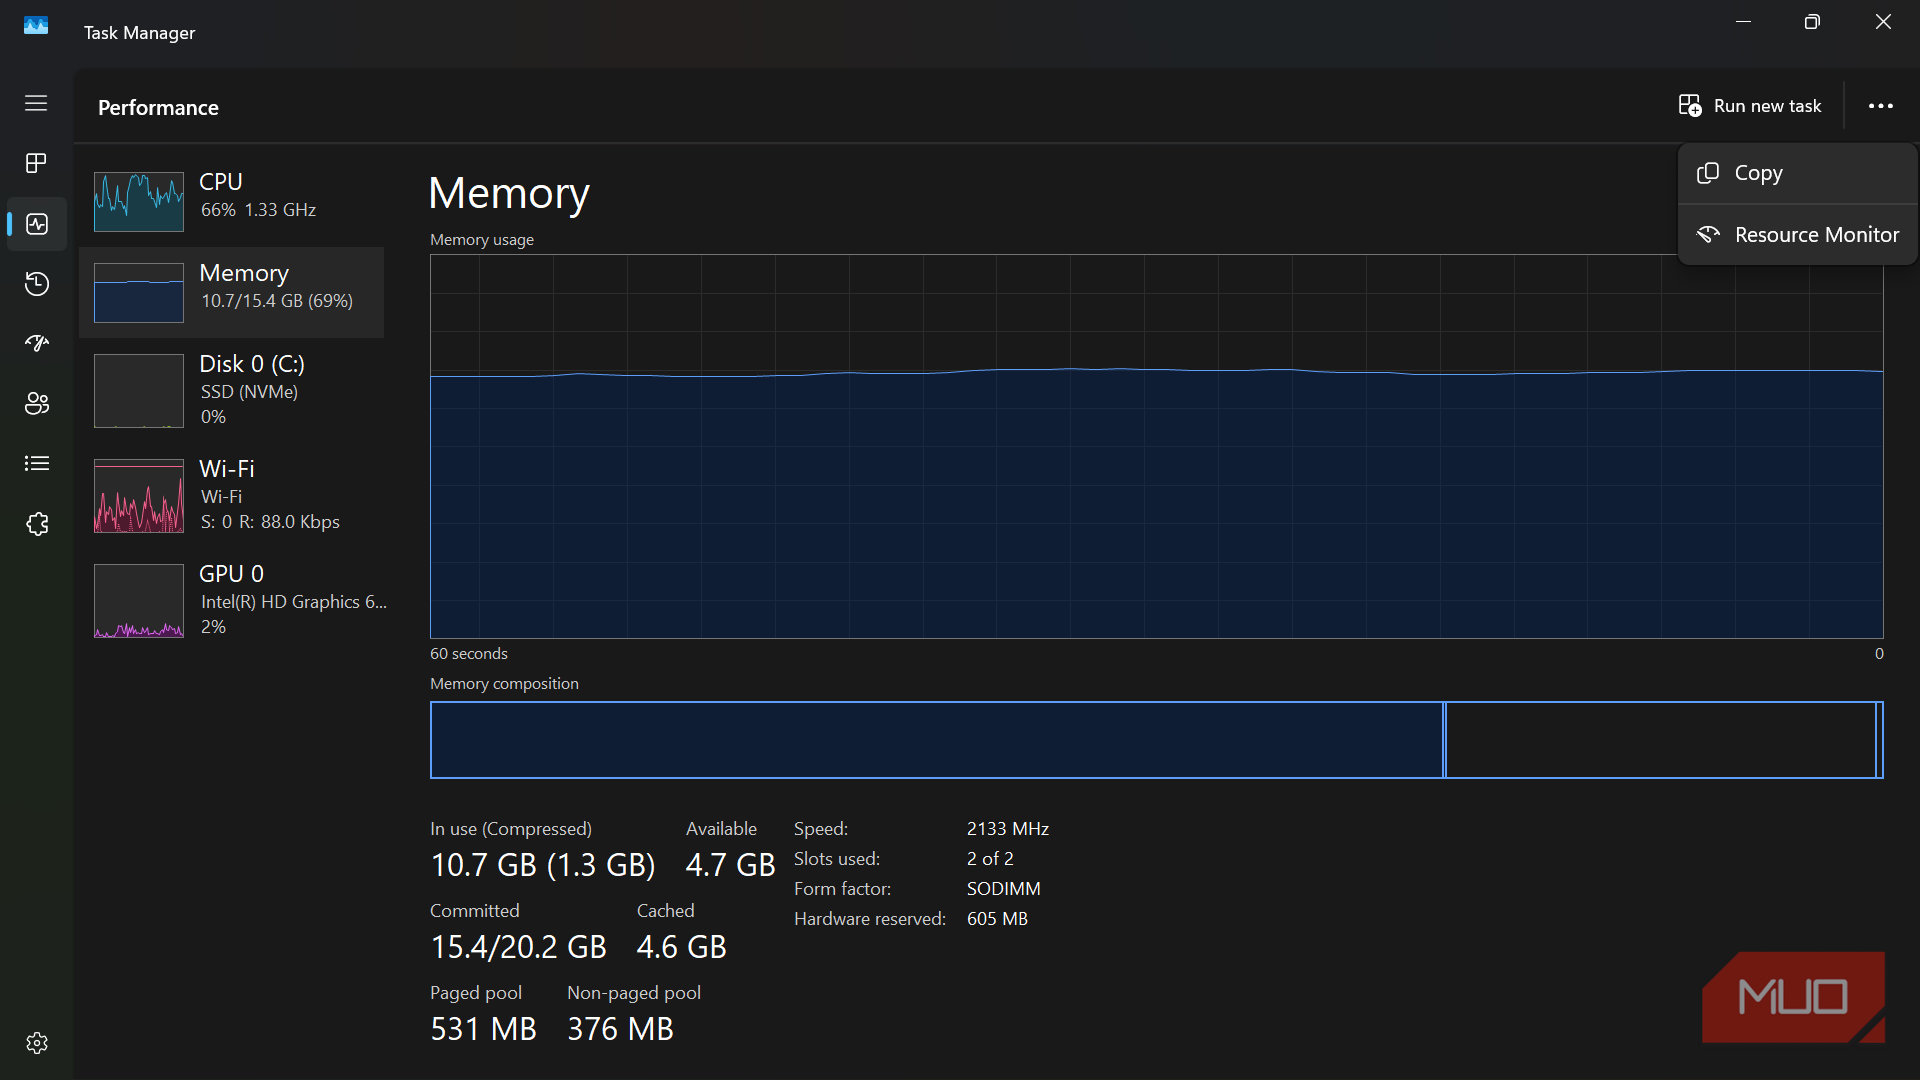Select the Performance page icon in sidebar
Image resolution: width=1920 pixels, height=1080 pixels.
[x=37, y=224]
